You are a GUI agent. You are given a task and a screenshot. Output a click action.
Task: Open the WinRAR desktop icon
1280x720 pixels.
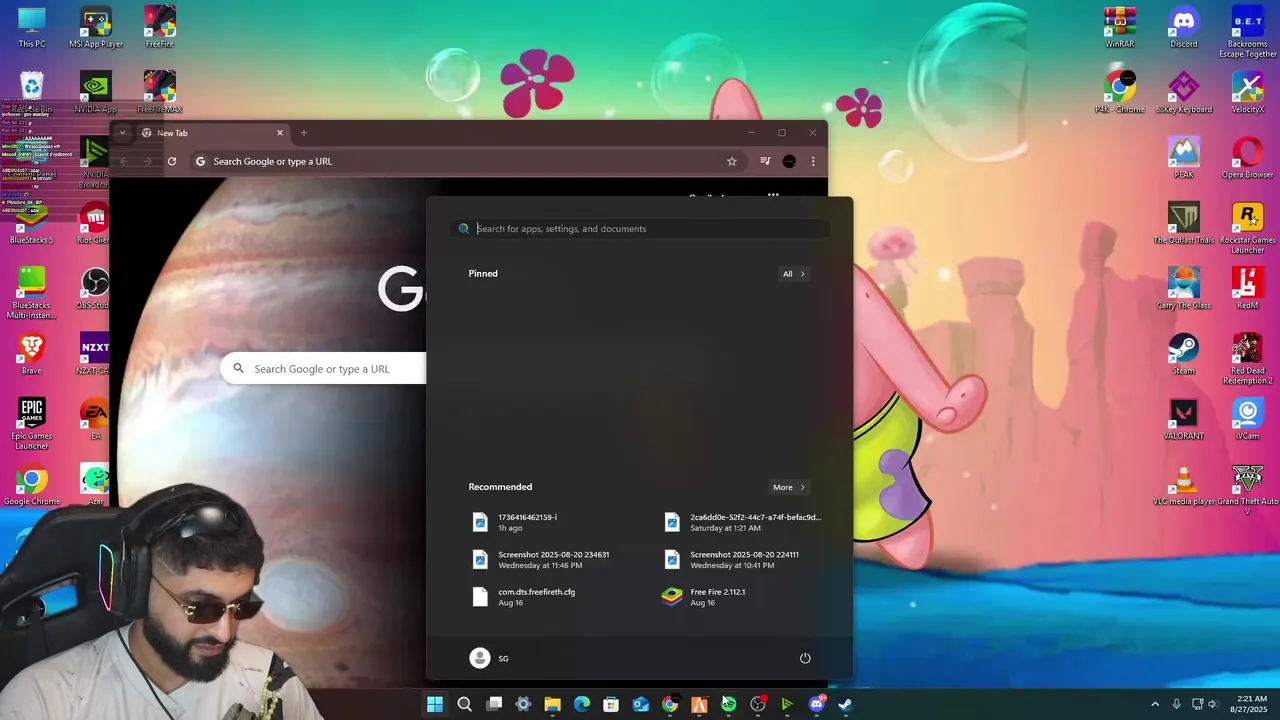coord(1120,27)
